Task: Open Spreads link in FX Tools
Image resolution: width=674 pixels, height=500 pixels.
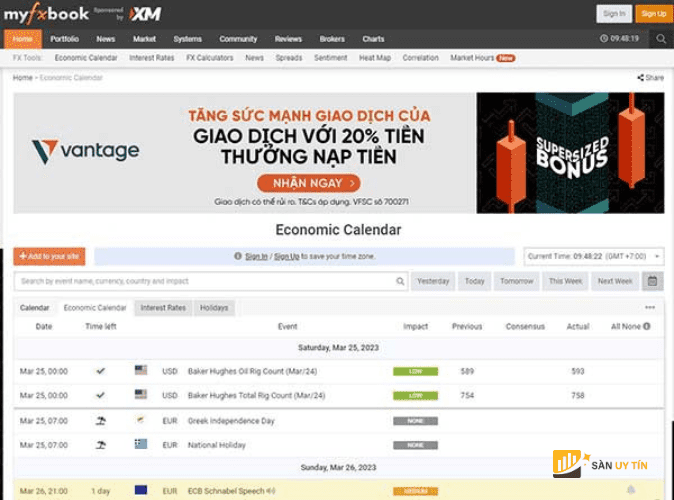Action: point(289,58)
